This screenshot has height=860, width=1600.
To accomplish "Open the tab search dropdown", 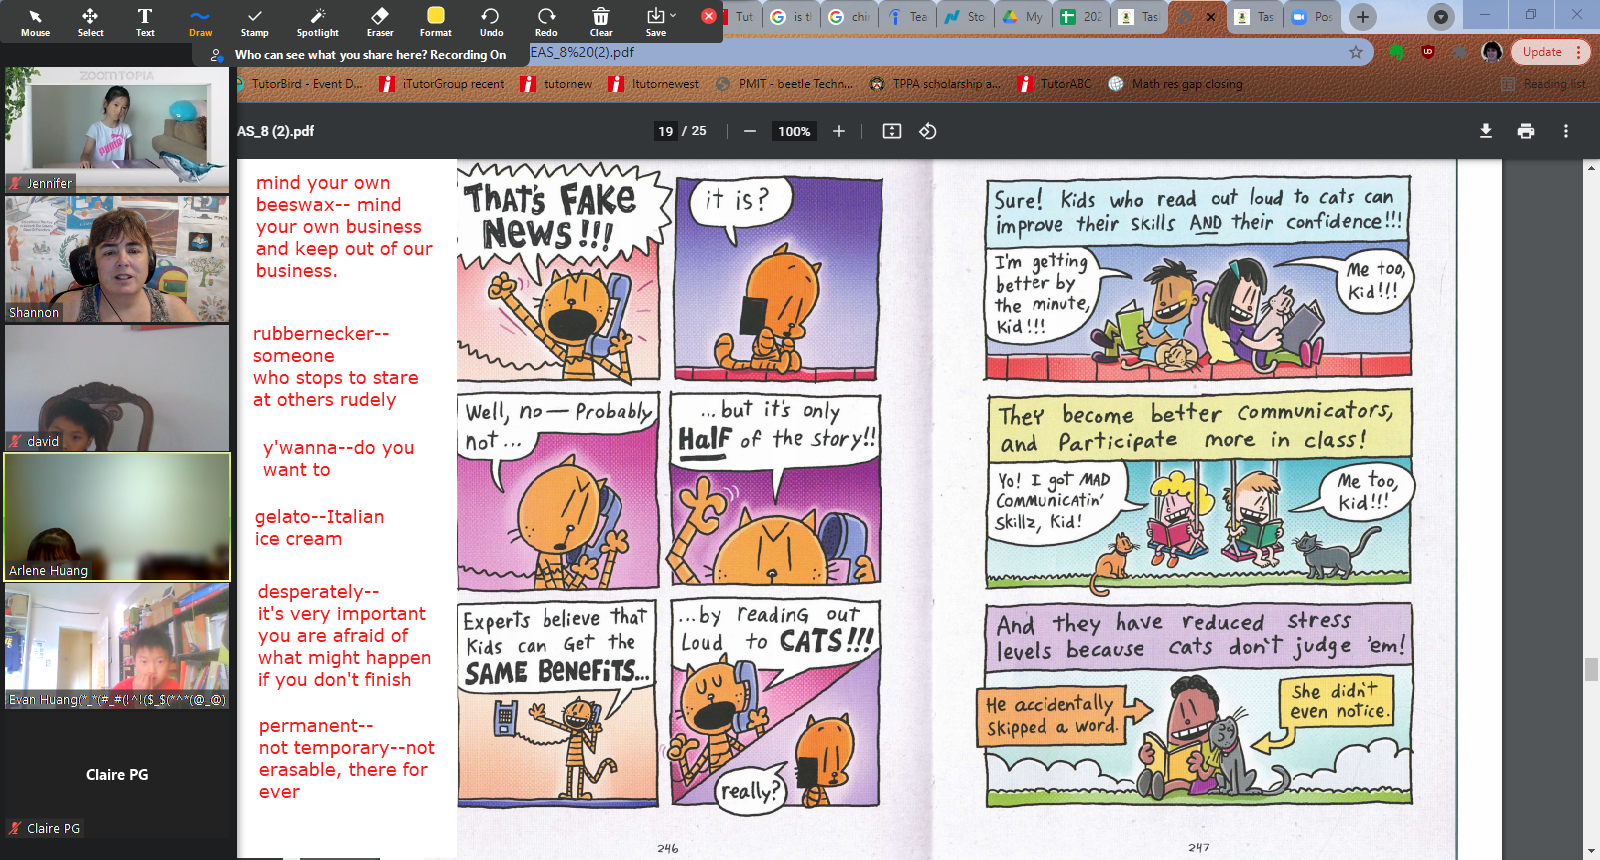I will [x=1440, y=16].
